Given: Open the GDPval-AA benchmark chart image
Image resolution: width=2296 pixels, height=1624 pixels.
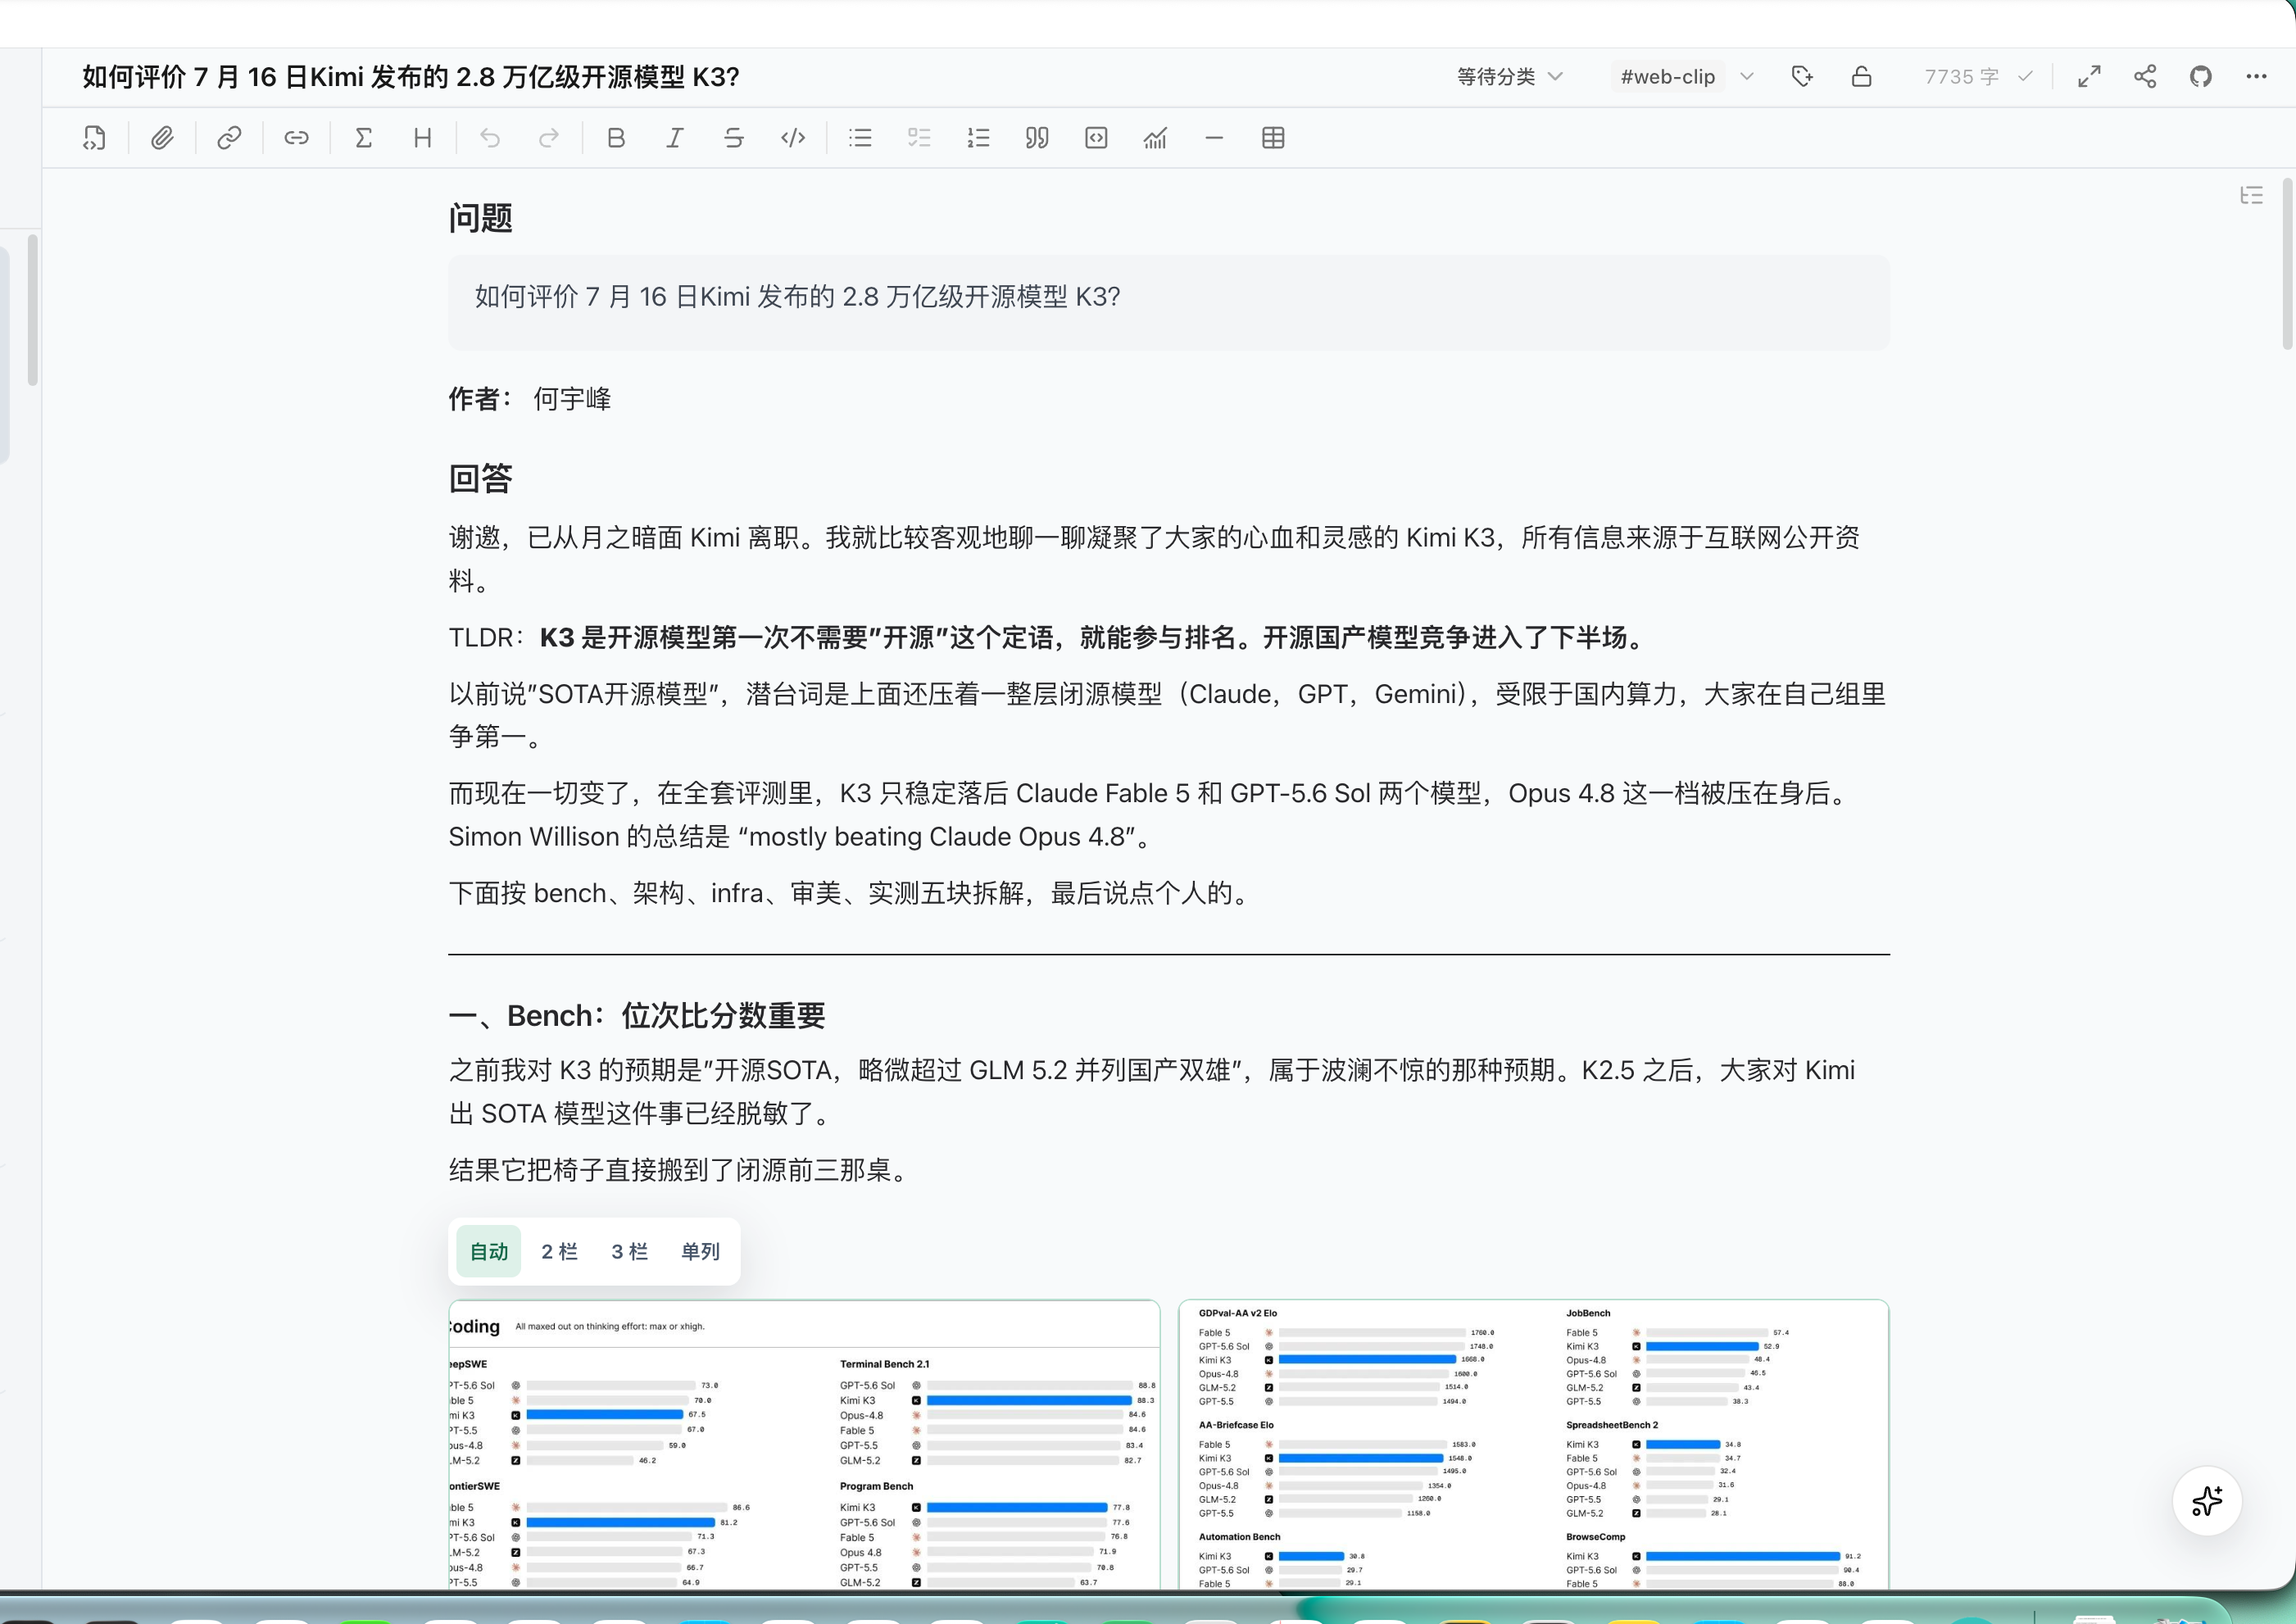Looking at the screenshot, I should tap(1534, 1444).
